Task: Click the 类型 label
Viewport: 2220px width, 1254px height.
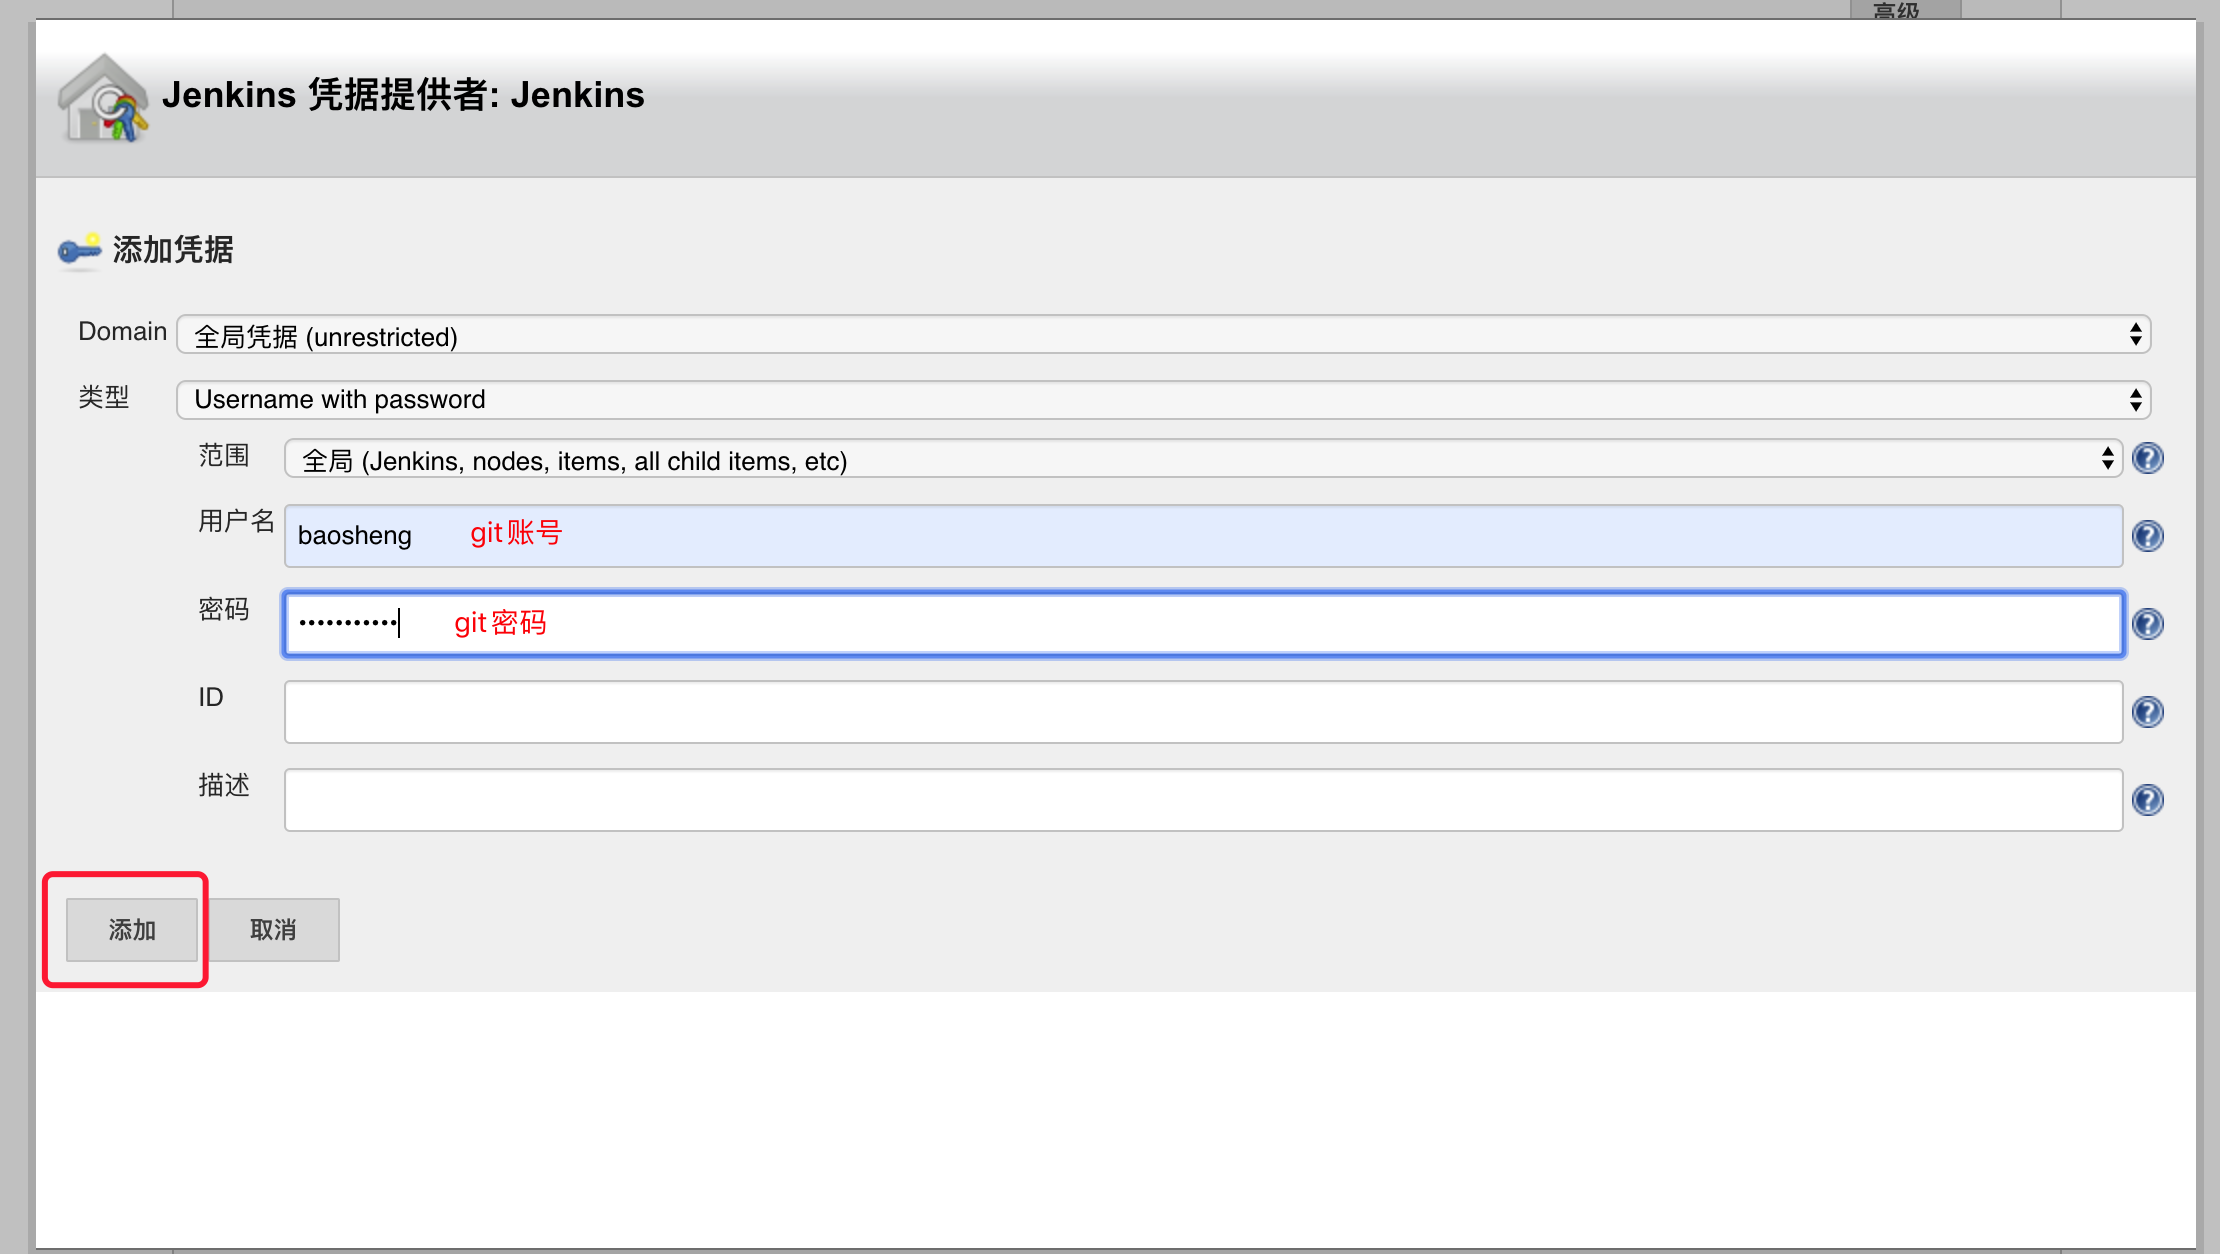Action: pos(104,397)
